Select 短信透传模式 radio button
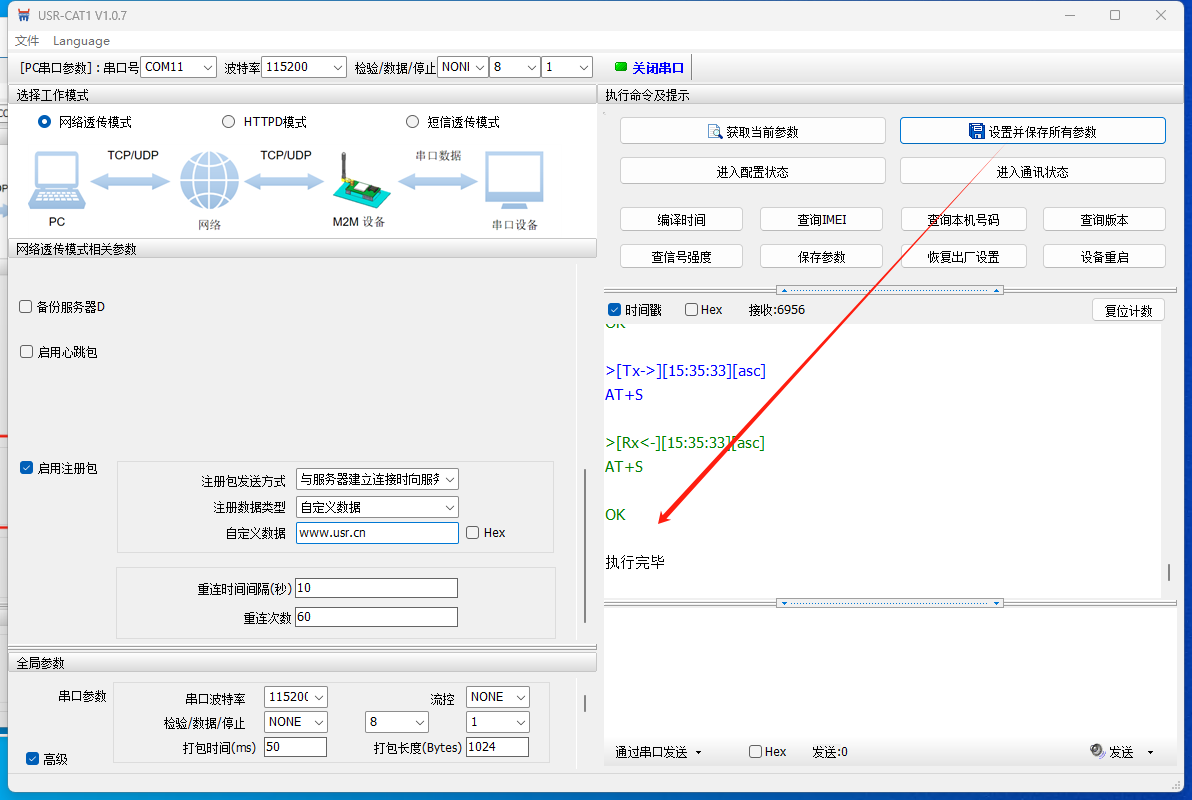This screenshot has height=800, width=1192. [412, 122]
